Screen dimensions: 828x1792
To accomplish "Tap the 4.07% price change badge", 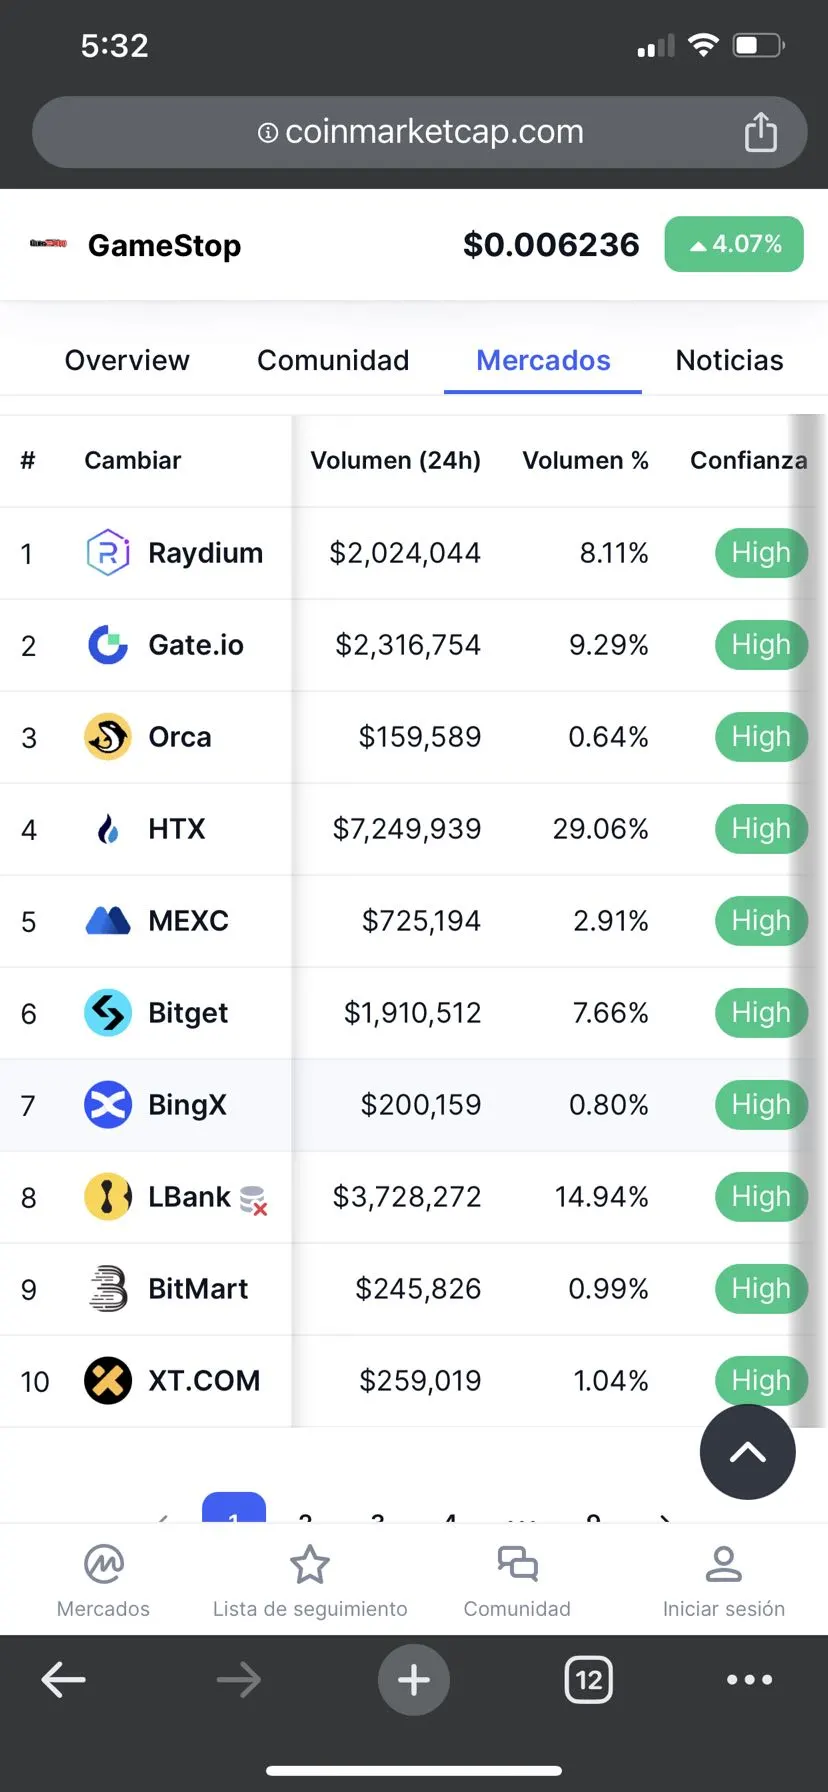I will [734, 244].
